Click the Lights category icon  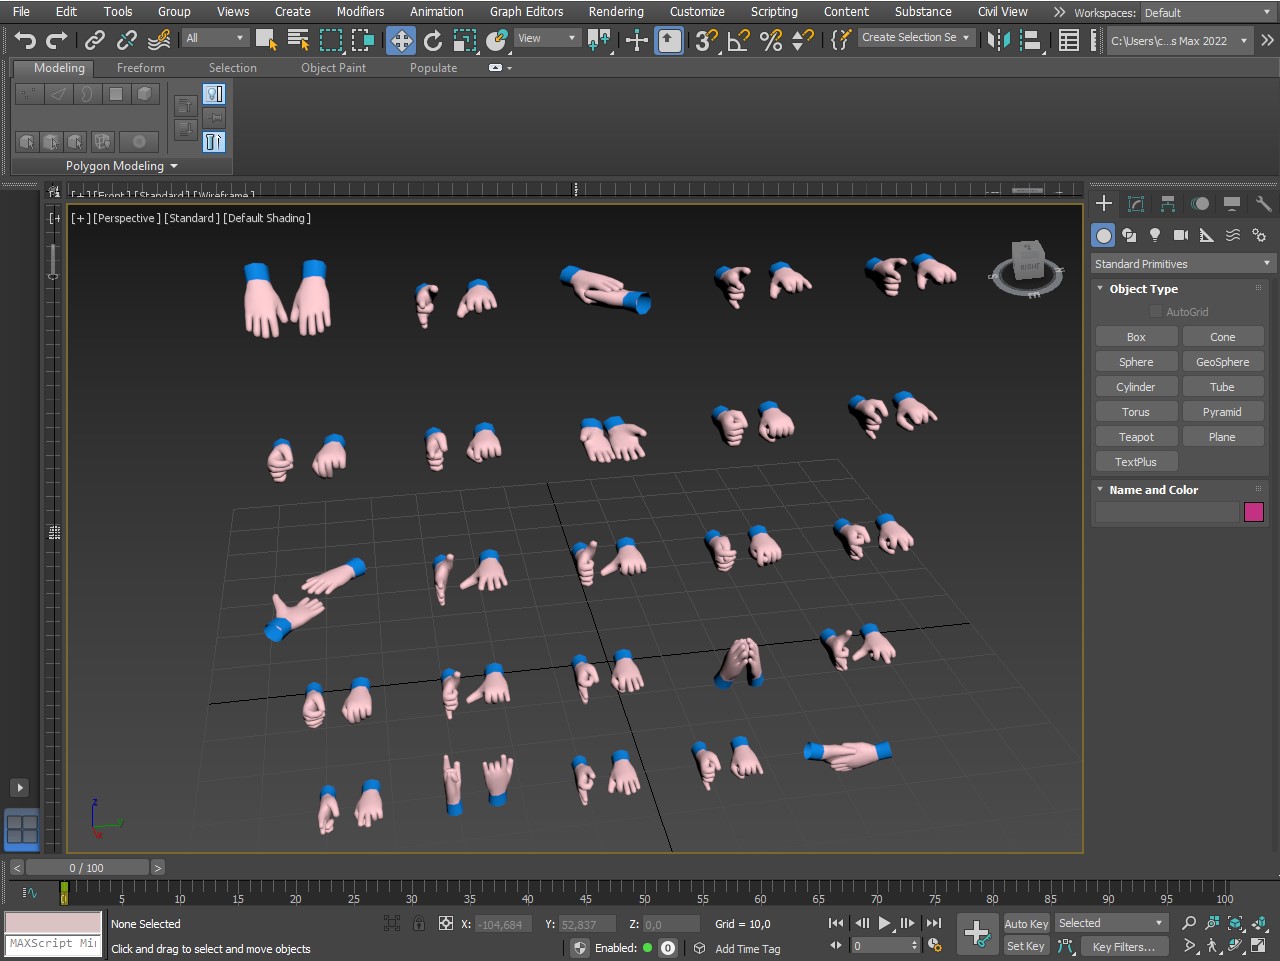[x=1155, y=235]
